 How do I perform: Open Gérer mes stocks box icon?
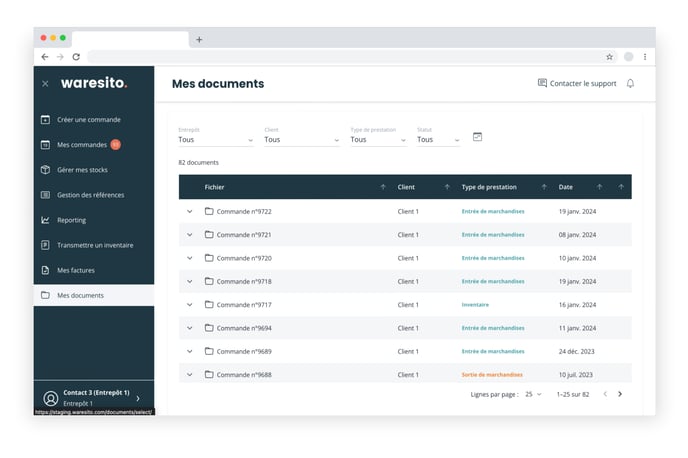[x=45, y=170]
